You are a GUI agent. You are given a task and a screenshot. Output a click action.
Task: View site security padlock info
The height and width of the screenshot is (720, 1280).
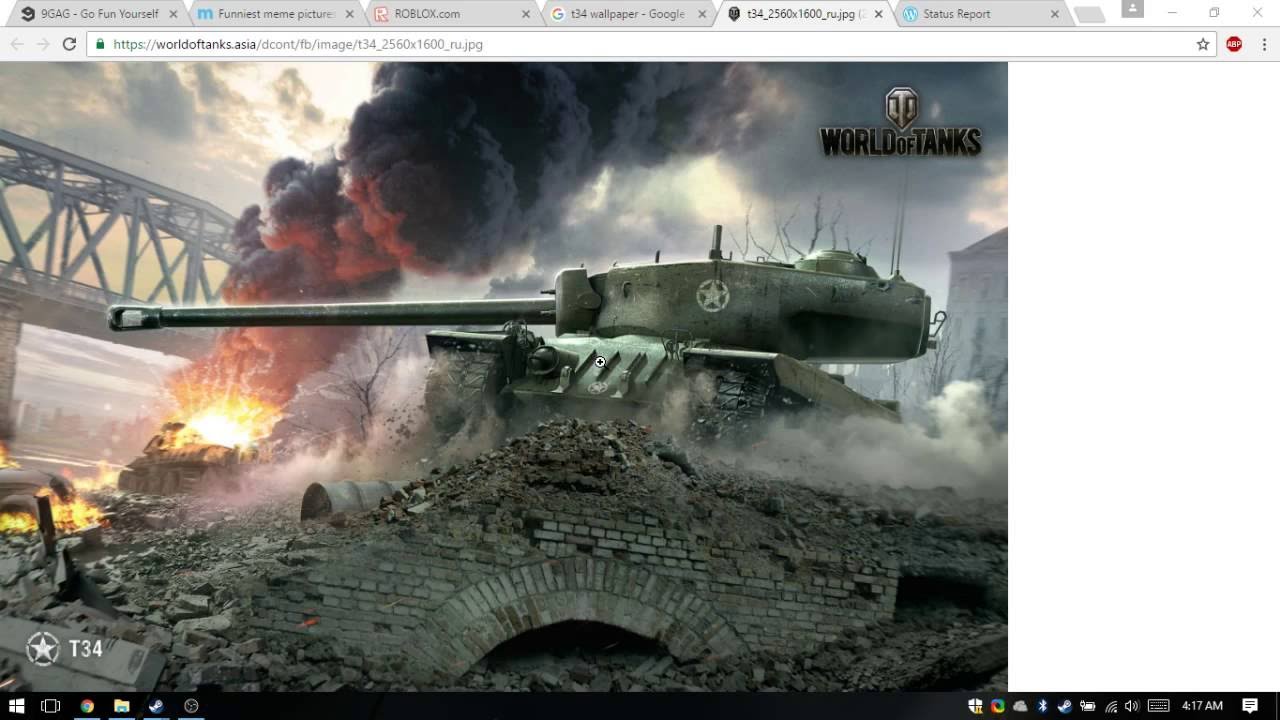click(99, 44)
